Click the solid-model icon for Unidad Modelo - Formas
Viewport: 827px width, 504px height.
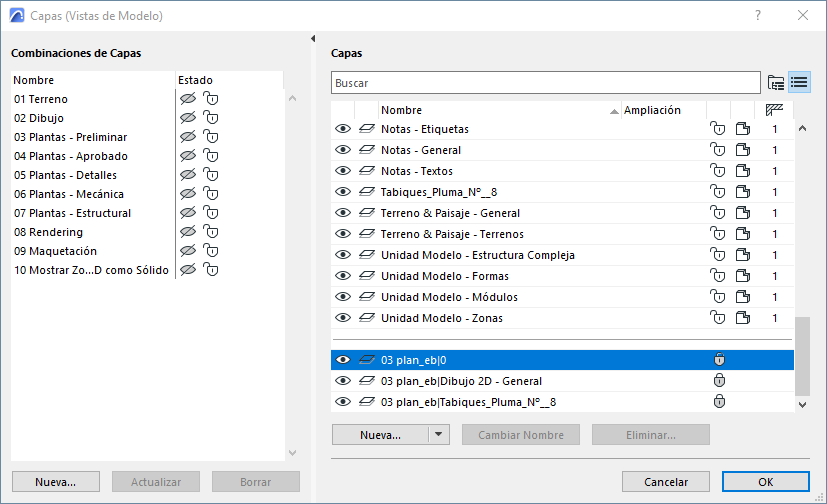(743, 276)
